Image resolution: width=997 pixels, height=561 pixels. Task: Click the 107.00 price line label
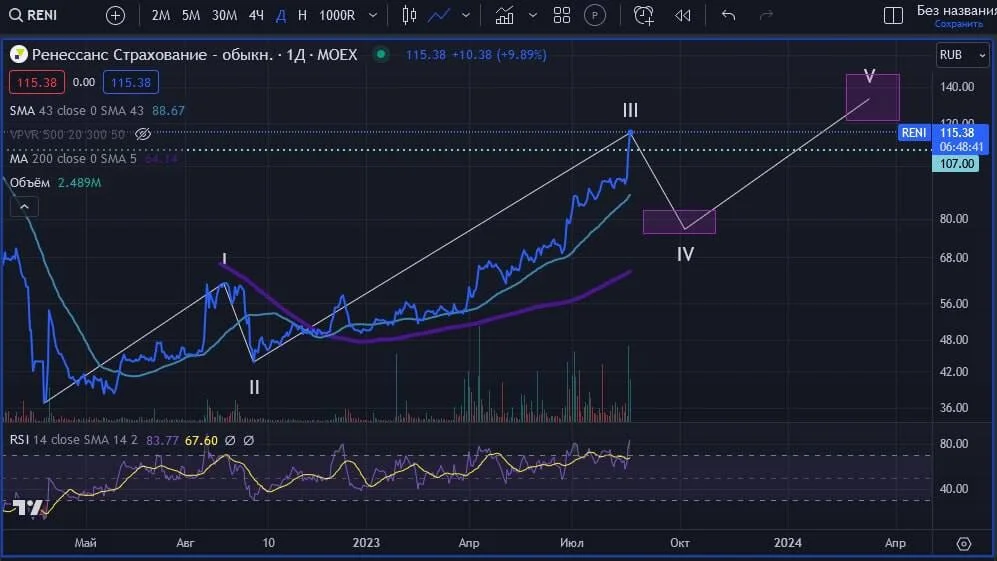956,163
